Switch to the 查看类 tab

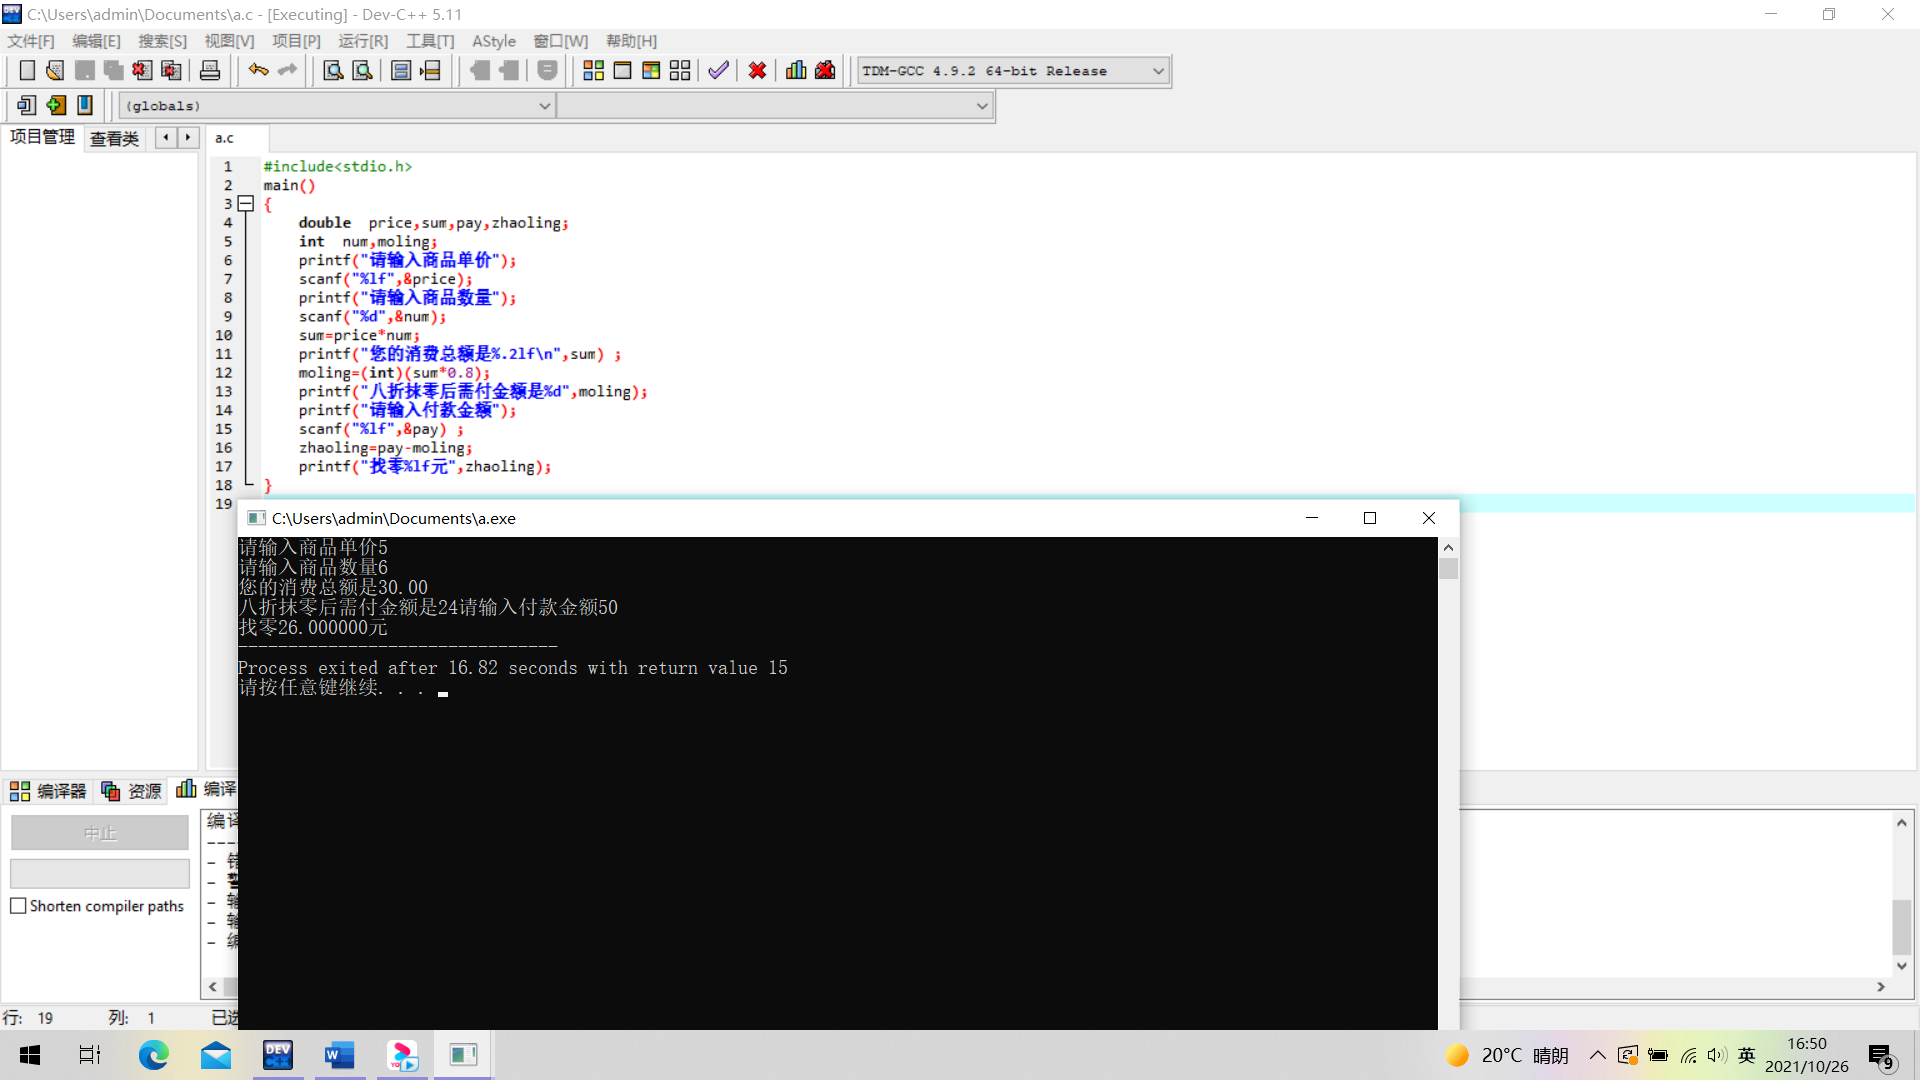point(114,139)
